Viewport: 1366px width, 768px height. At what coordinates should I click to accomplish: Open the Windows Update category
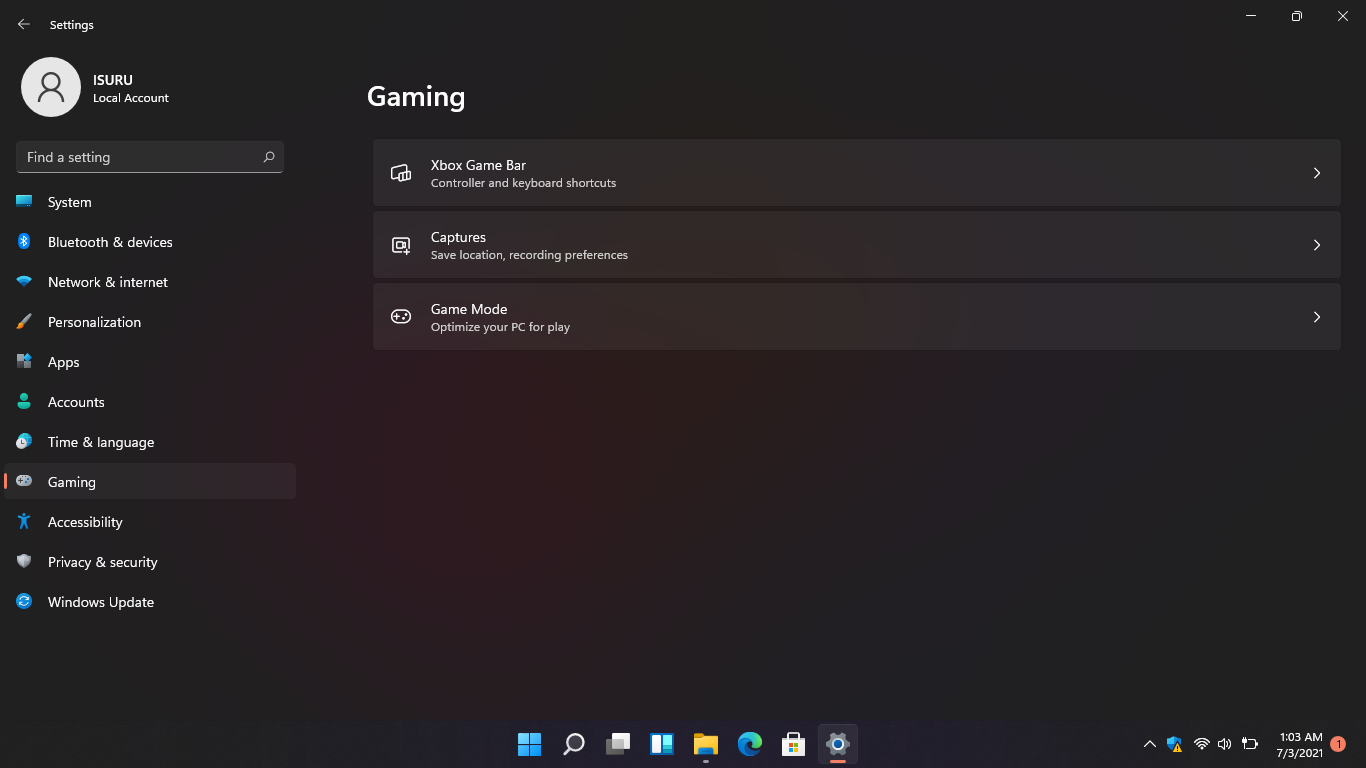tap(150, 602)
